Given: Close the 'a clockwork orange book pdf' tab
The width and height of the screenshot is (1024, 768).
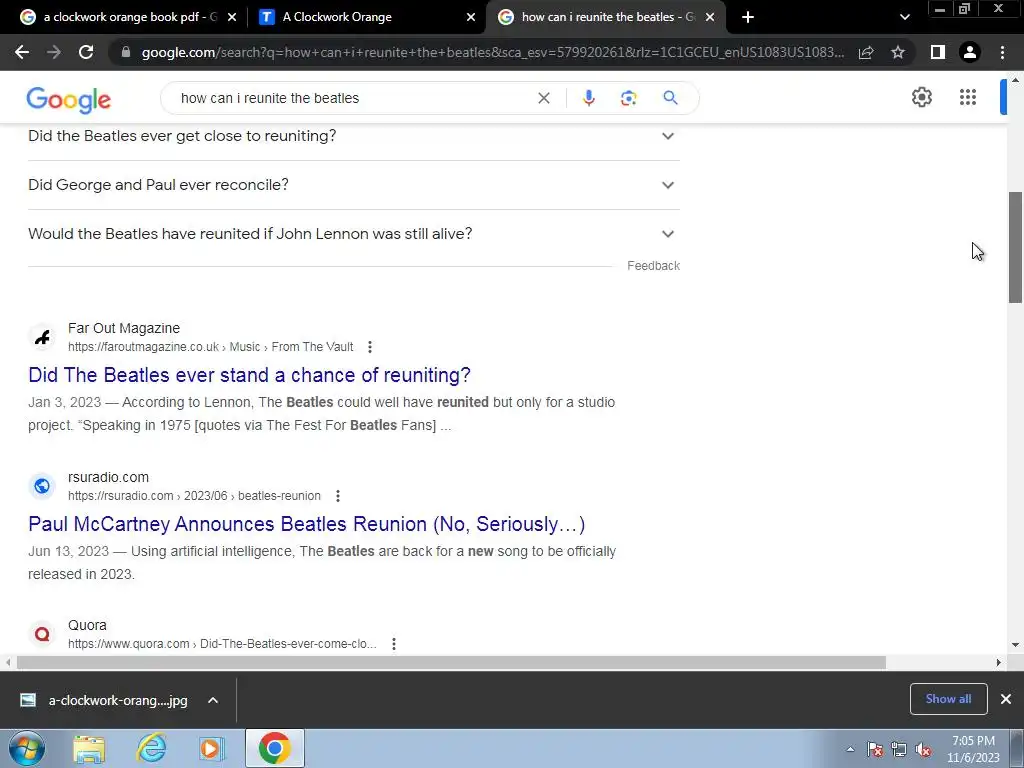Looking at the screenshot, I should coord(232,17).
